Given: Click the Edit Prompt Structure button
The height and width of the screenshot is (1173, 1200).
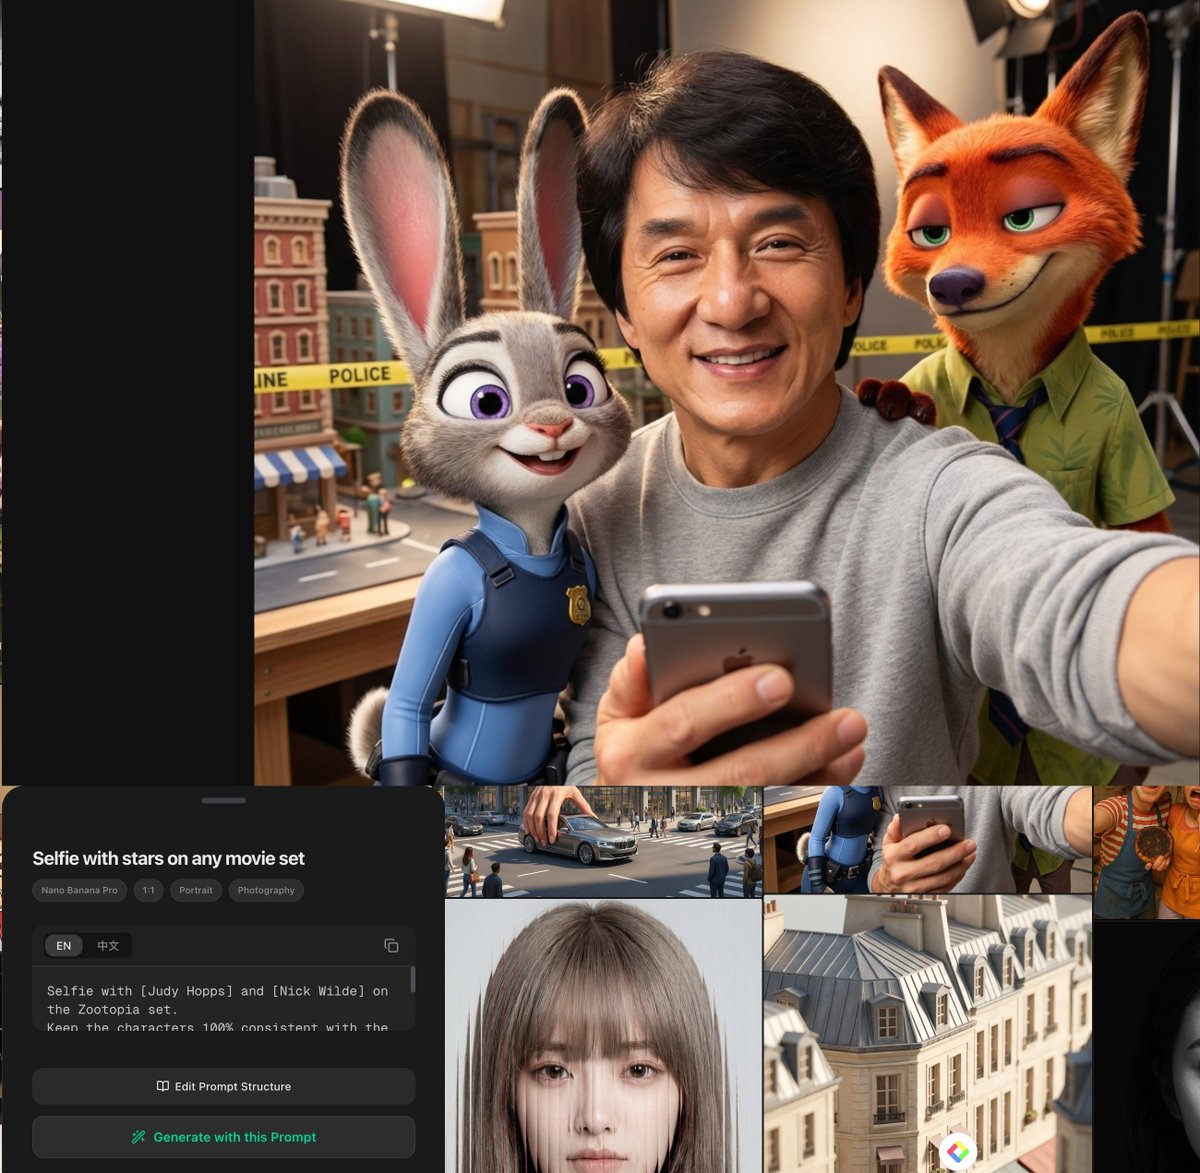Looking at the screenshot, I should coord(224,1086).
